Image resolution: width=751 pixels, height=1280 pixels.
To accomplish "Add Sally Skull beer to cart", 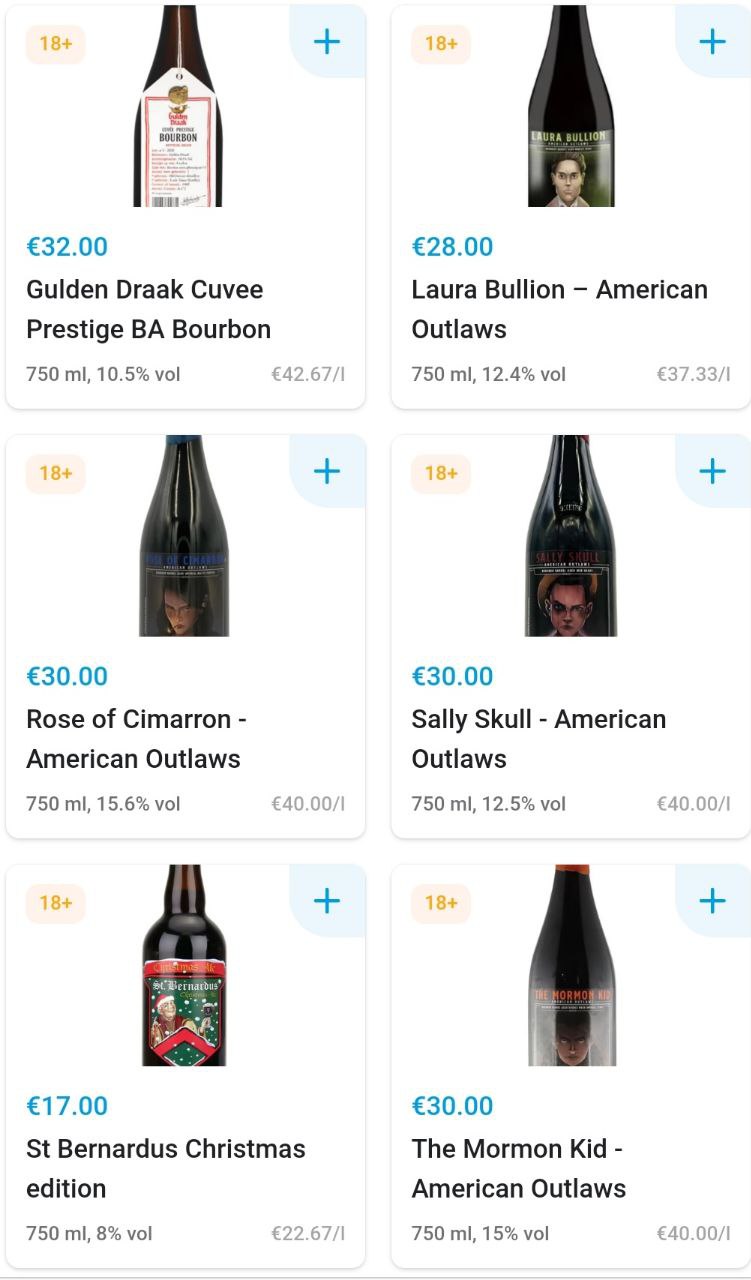I will pos(712,471).
